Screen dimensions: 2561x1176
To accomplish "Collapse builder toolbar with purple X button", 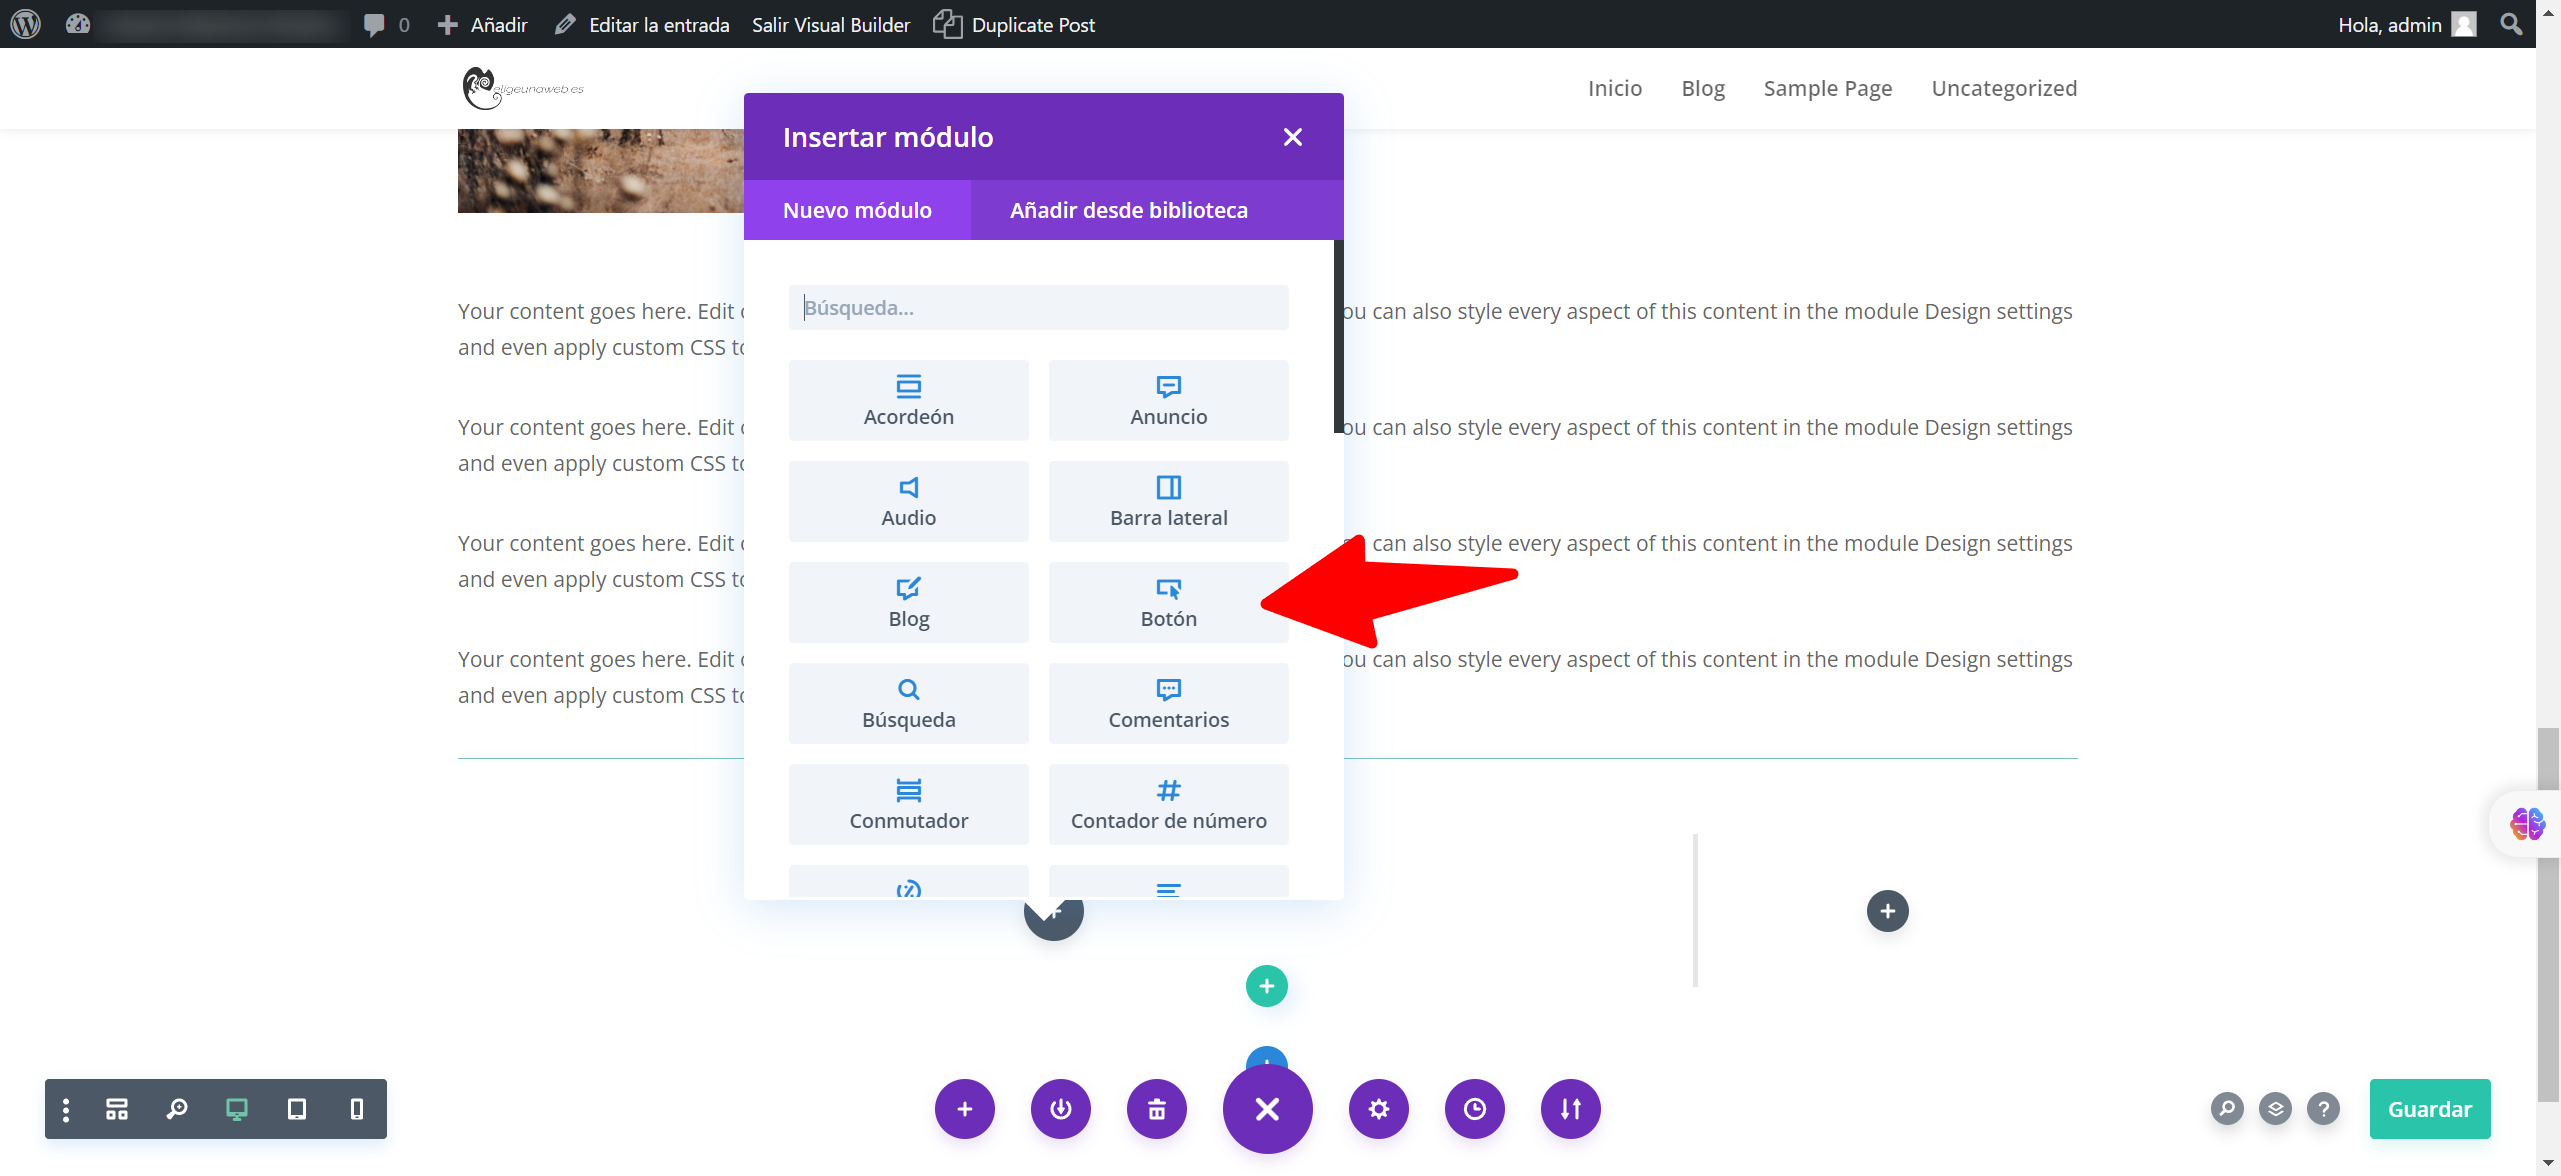I will pyautogui.click(x=1266, y=1108).
